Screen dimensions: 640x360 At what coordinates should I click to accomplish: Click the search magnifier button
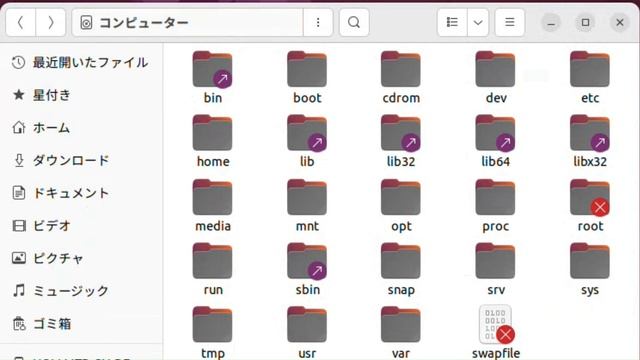[354, 22]
